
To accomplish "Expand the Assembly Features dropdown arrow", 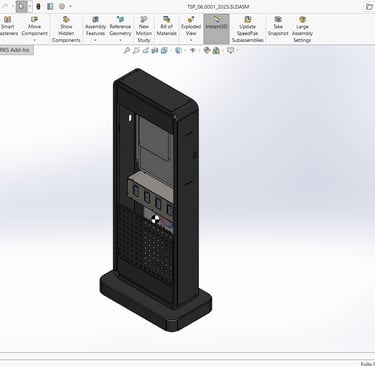I will click(95, 40).
